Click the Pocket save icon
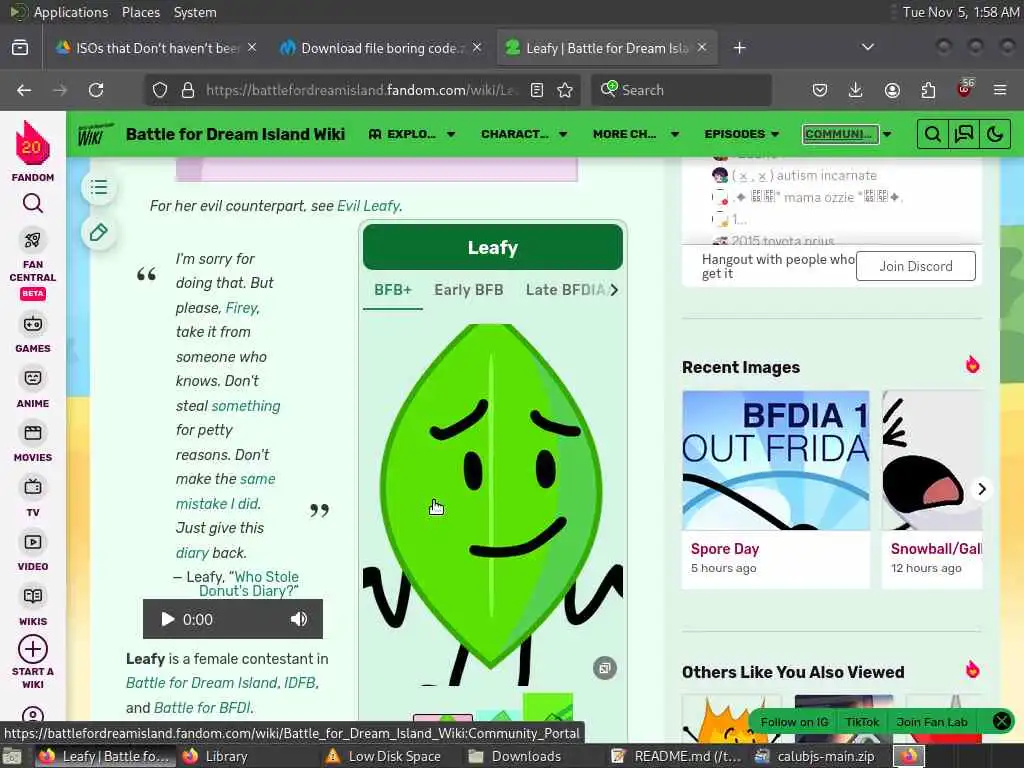The image size is (1024, 768). (x=820, y=90)
